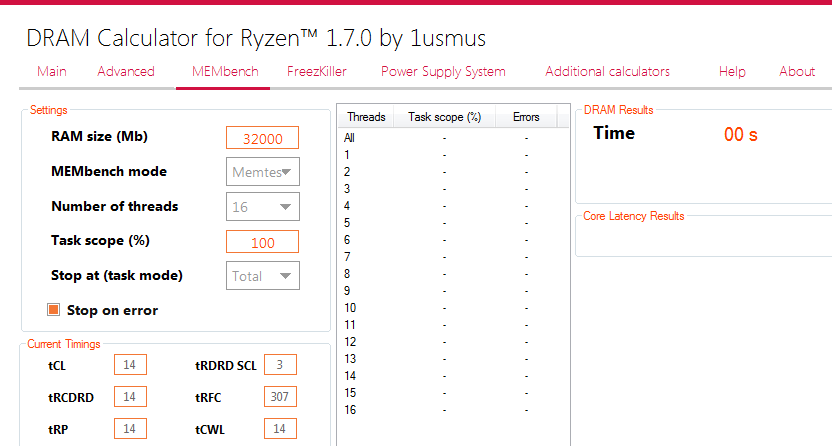Select thread row 6 in the table
The width and height of the screenshot is (832, 446).
point(453,240)
